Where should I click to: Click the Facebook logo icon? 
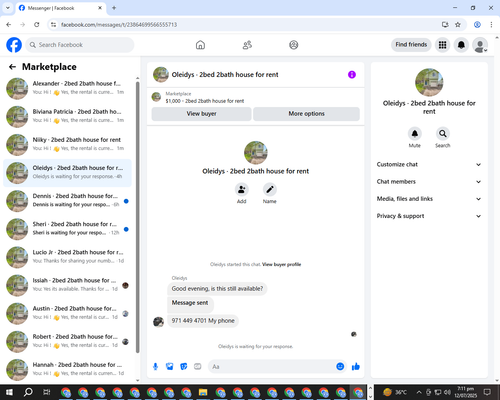tap(14, 45)
